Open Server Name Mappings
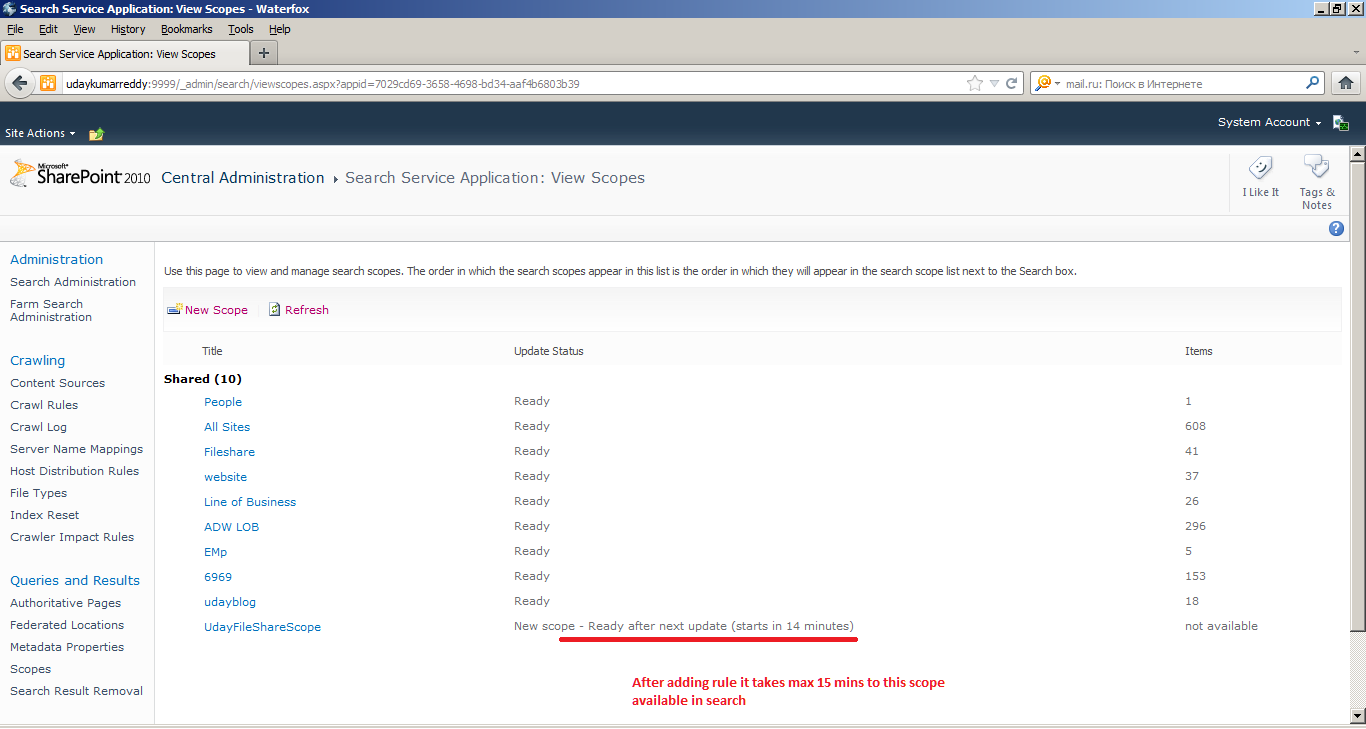This screenshot has width=1366, height=729. tap(76, 449)
